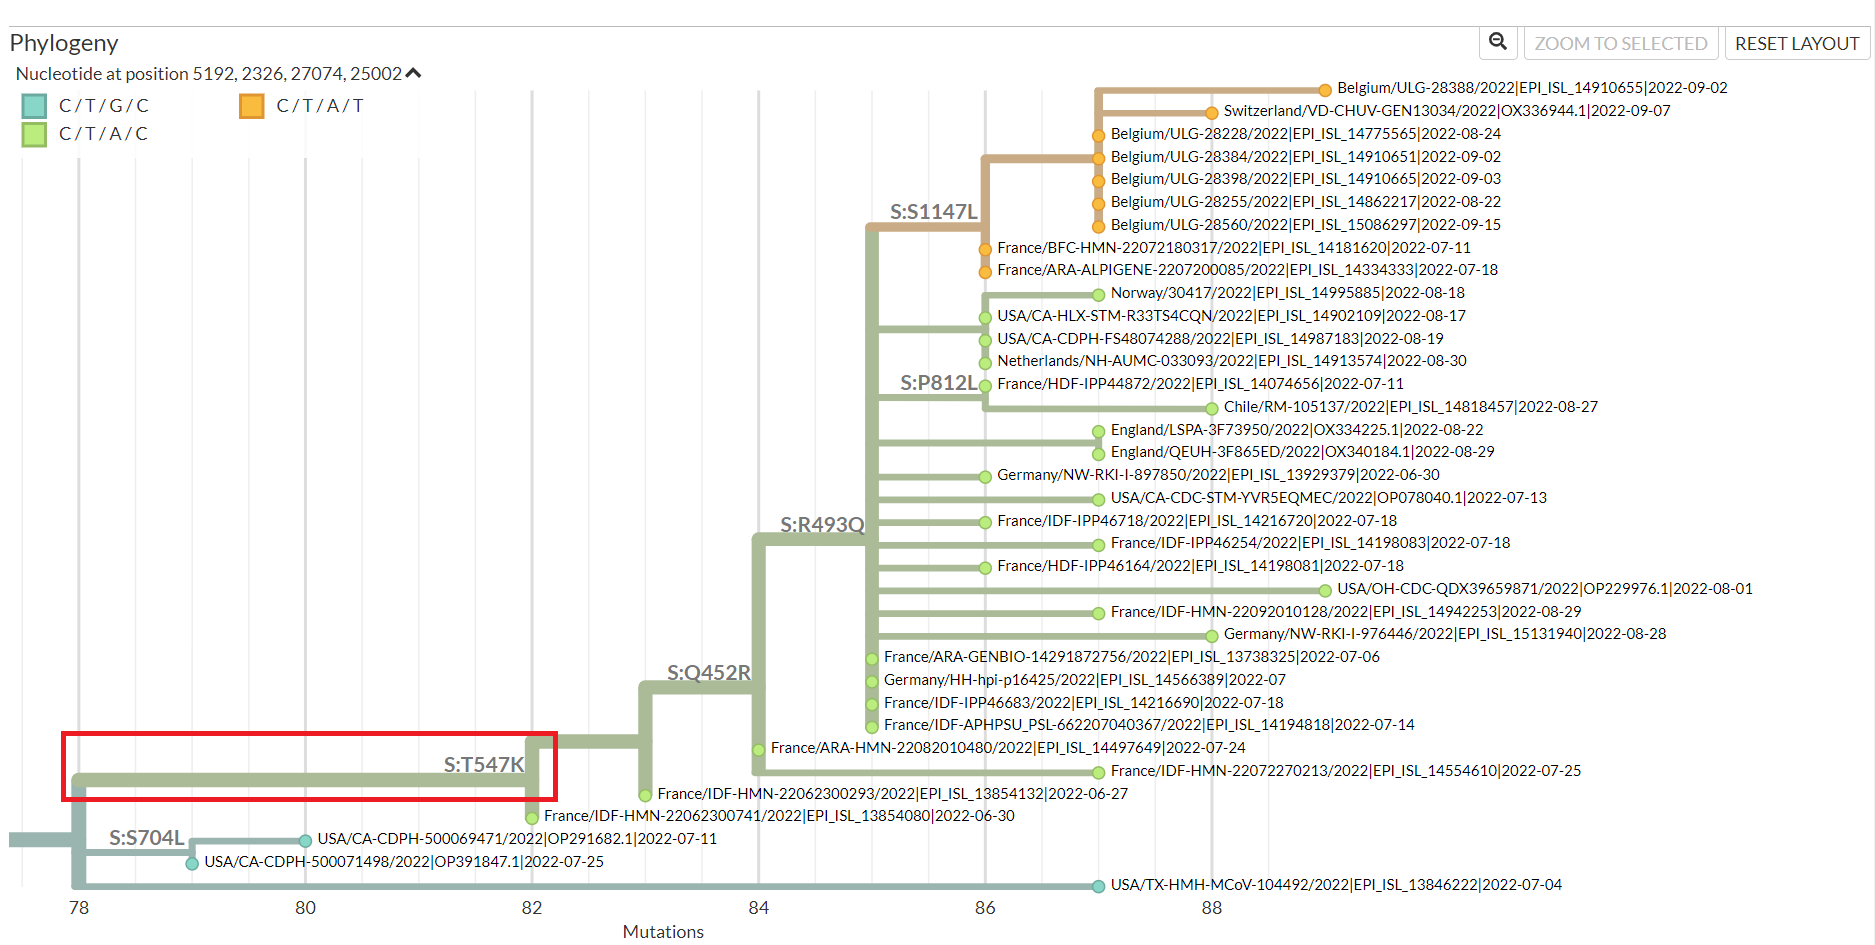1875x945 pixels.
Task: Click the teal C/T/G/C legend swatch
Action: (32, 104)
